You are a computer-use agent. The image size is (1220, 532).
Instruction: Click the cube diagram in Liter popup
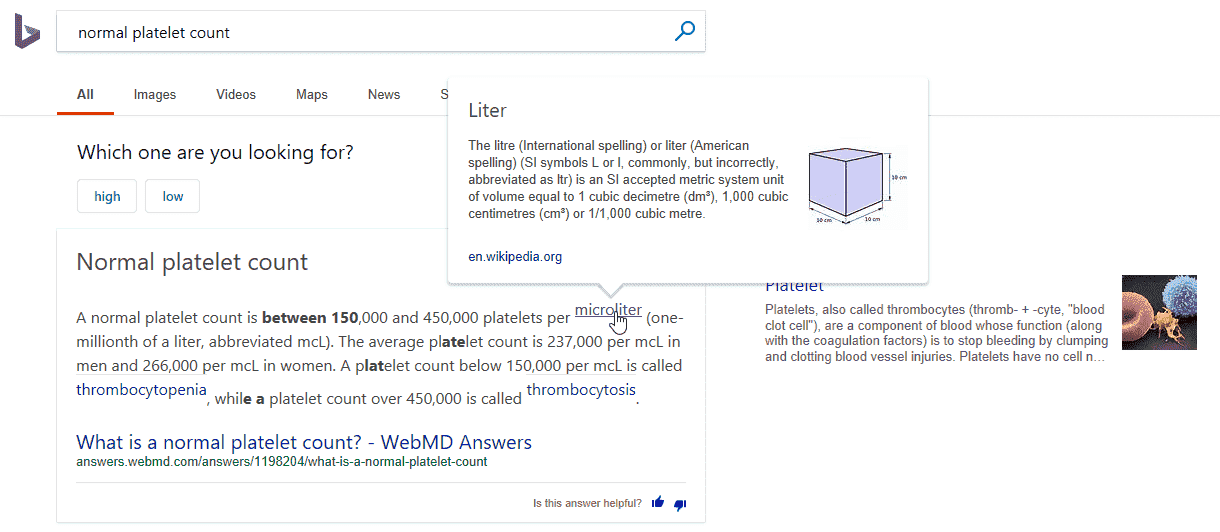[856, 186]
